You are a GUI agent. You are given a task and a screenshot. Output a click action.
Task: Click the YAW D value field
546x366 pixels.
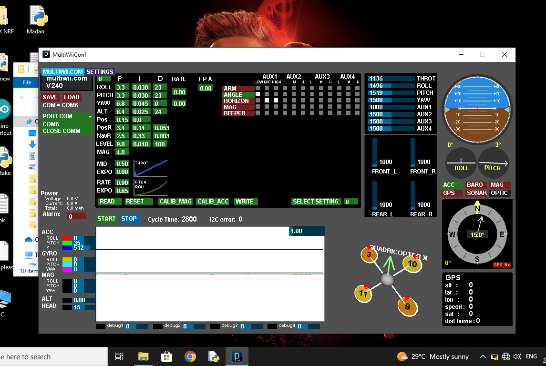pos(160,103)
